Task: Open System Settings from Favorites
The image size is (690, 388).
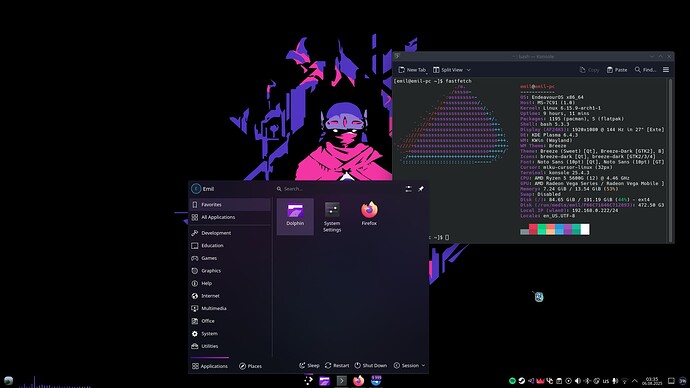Action: pos(332,216)
